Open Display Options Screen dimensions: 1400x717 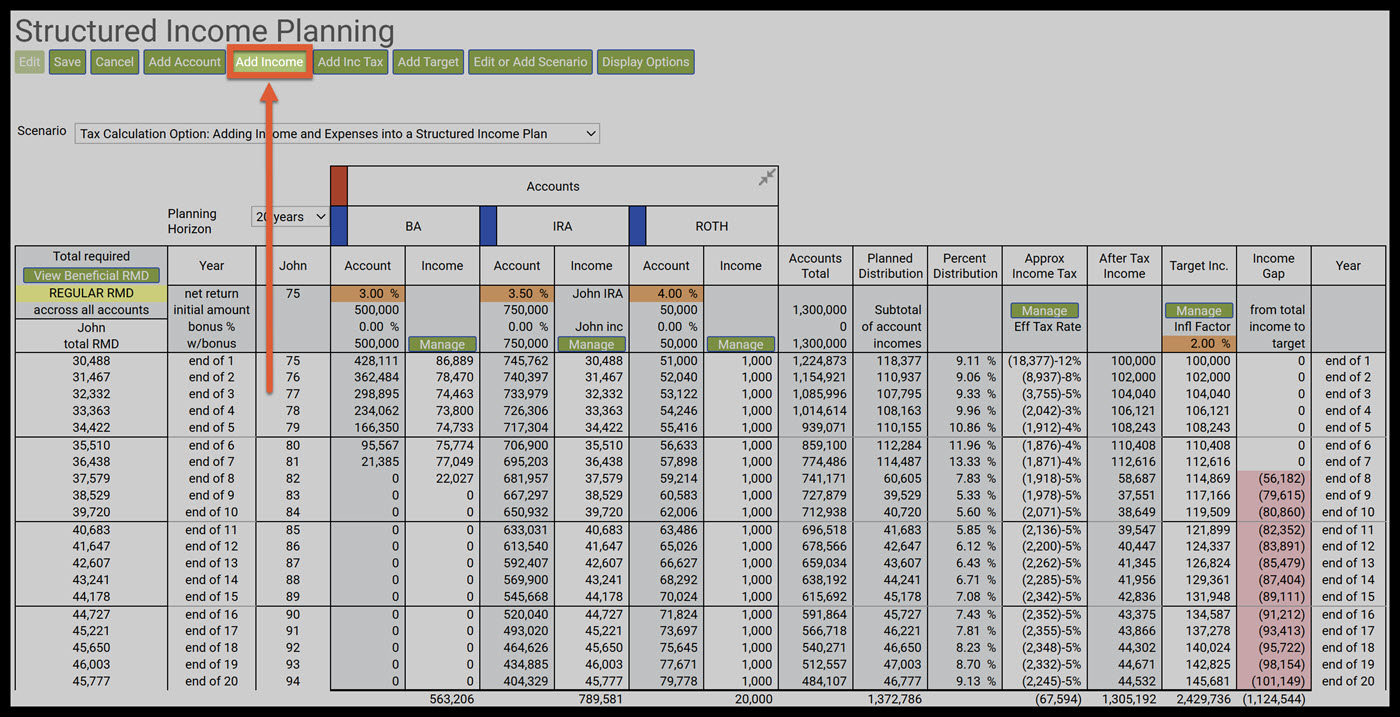pyautogui.click(x=645, y=62)
